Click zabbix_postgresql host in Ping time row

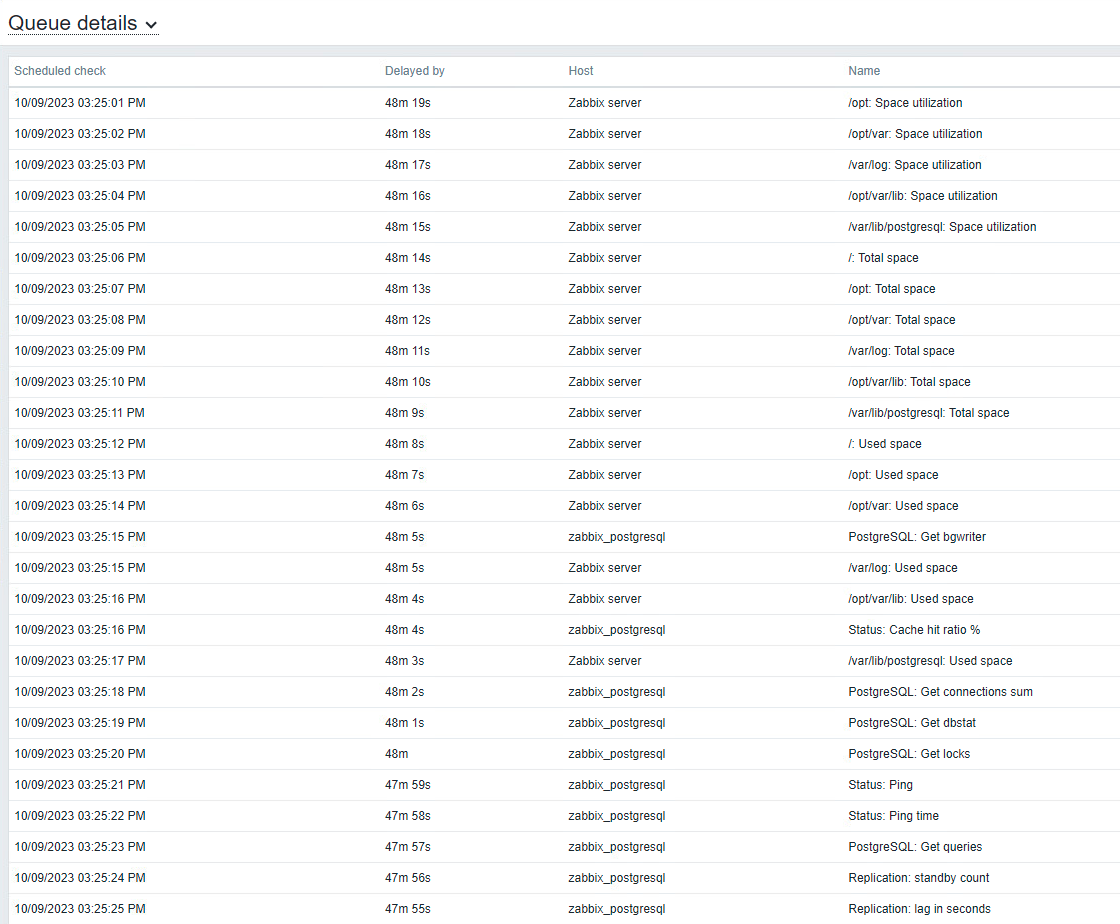point(617,815)
